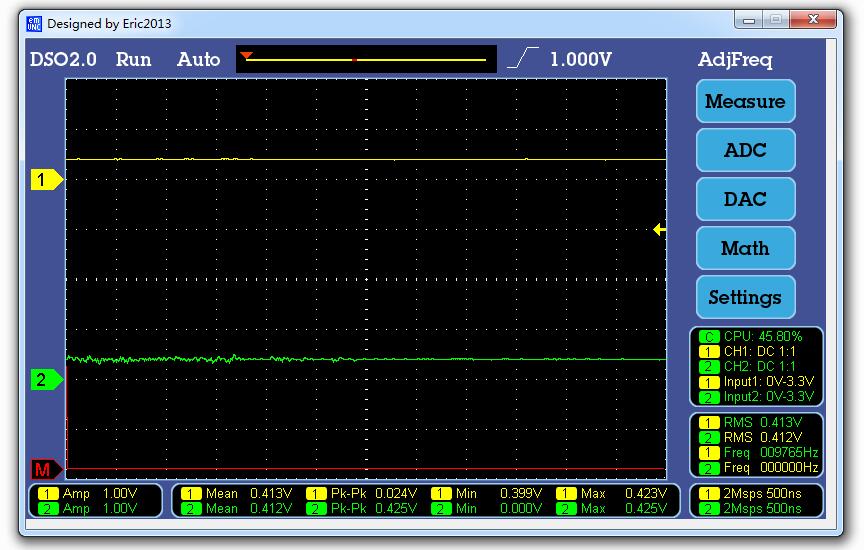Image resolution: width=864 pixels, height=550 pixels.
Task: Click channel 1 RMS 0.413V reading
Action: click(x=763, y=422)
